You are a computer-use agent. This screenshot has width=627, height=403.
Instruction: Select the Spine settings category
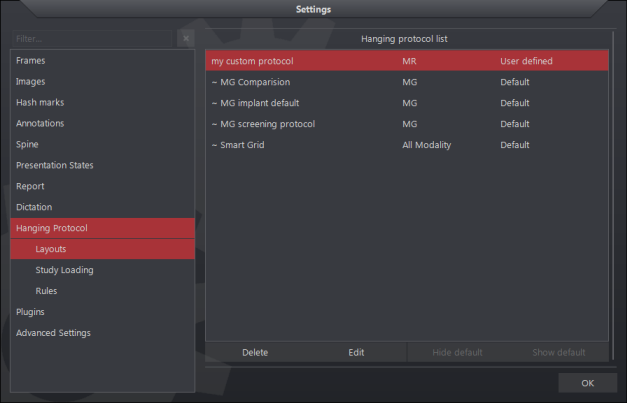point(28,144)
